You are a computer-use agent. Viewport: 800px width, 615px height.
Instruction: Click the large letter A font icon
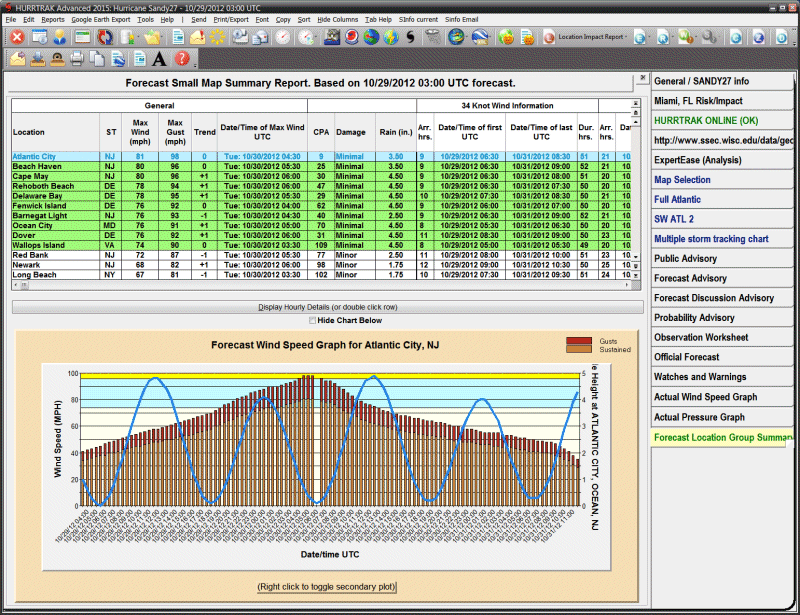160,59
